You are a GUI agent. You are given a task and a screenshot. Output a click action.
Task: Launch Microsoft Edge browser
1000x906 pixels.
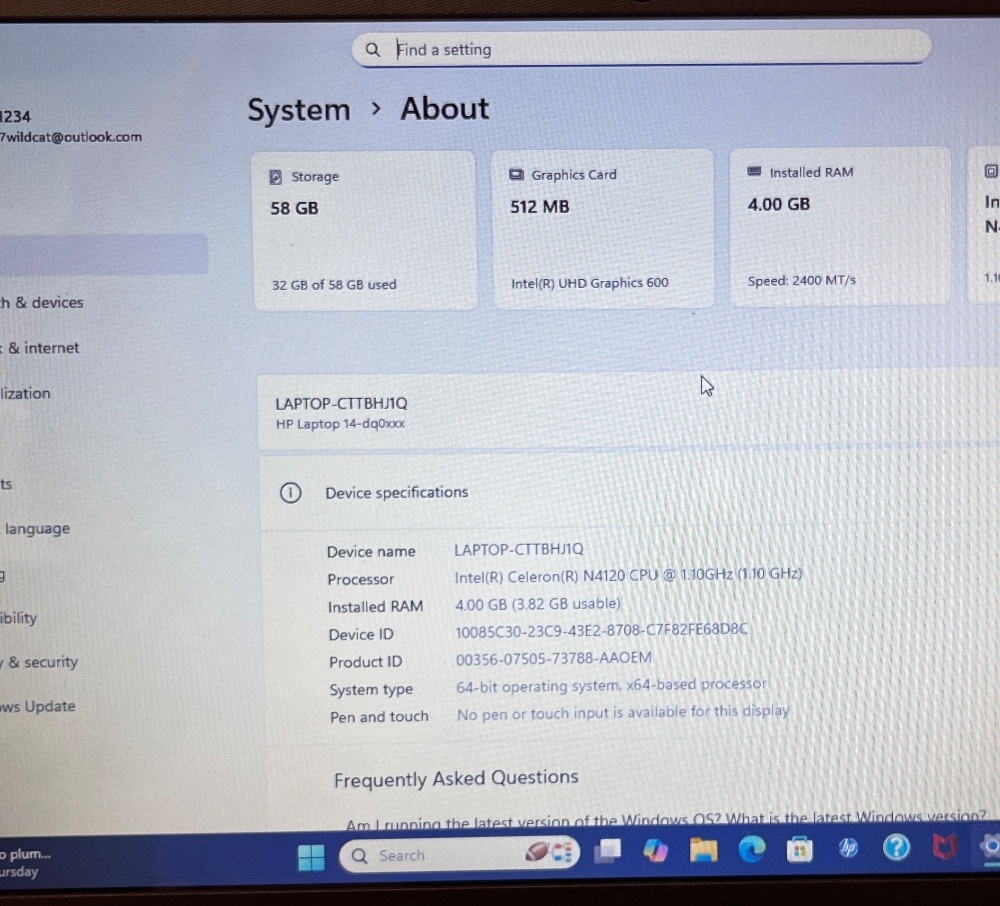click(751, 849)
